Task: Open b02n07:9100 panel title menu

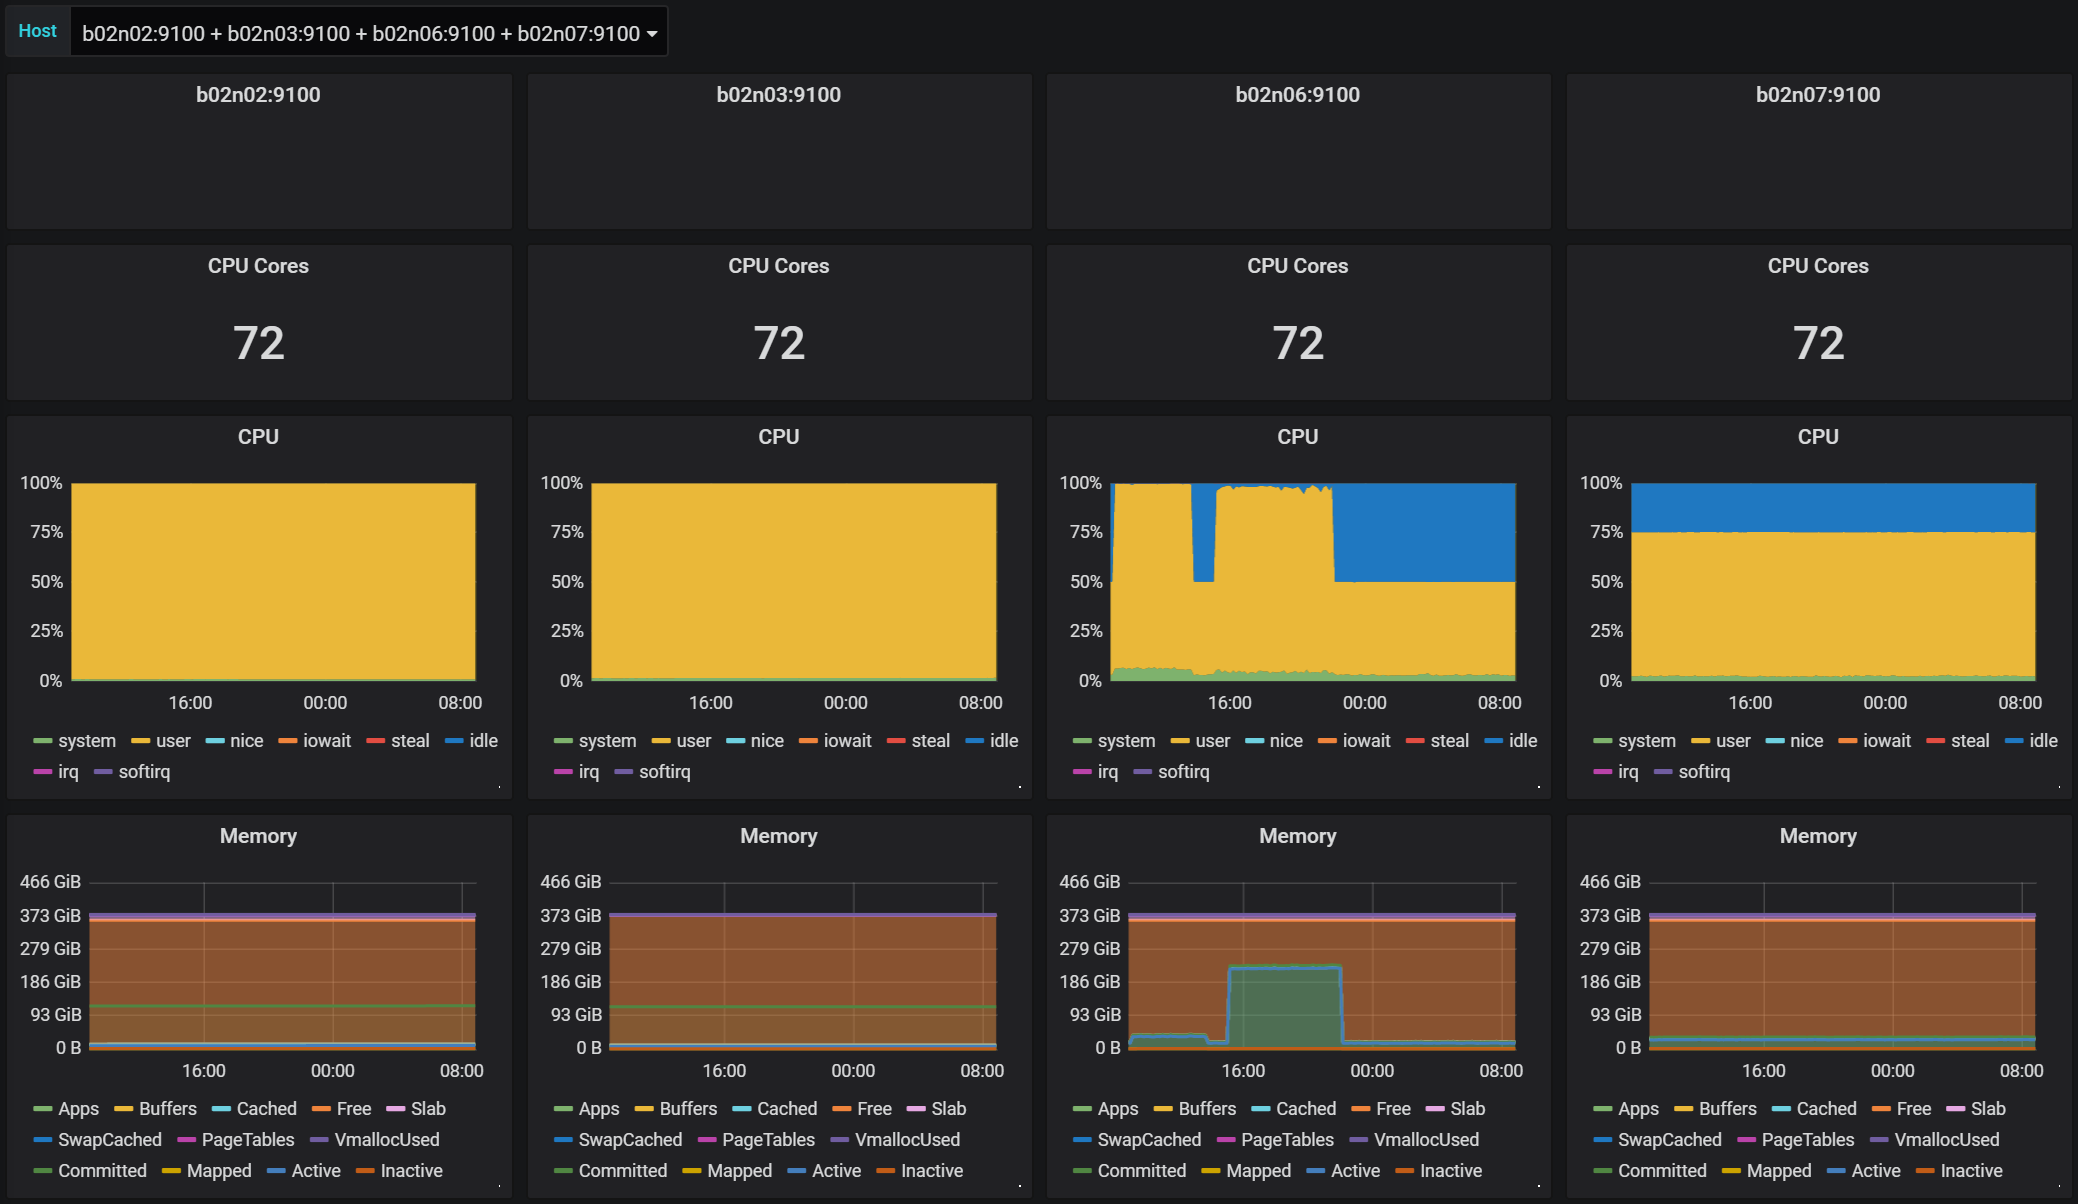Action: 1817,95
